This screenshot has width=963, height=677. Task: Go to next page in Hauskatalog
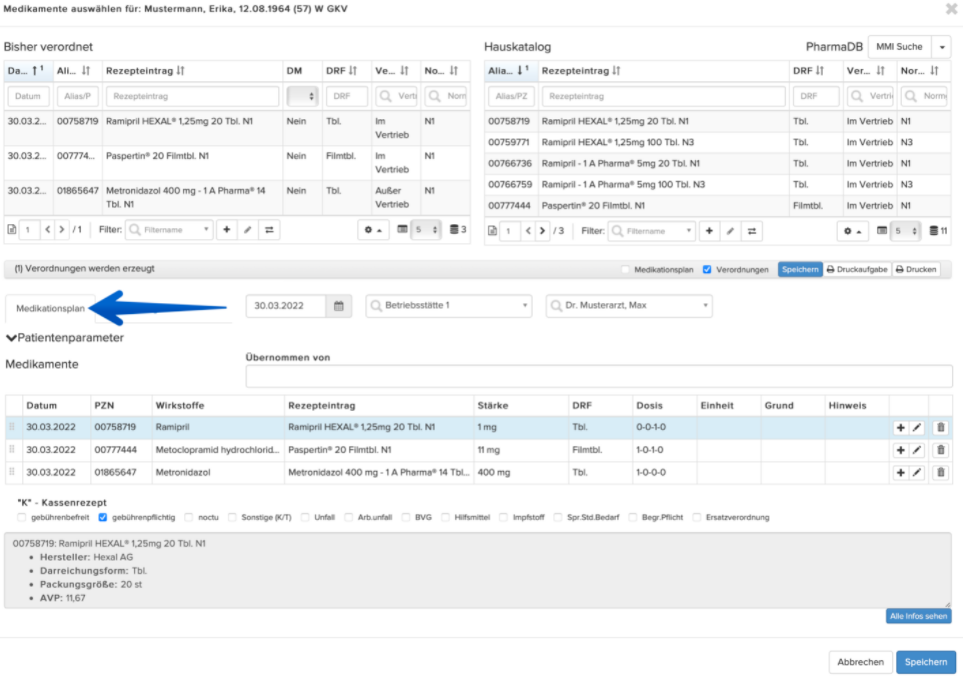(542, 231)
